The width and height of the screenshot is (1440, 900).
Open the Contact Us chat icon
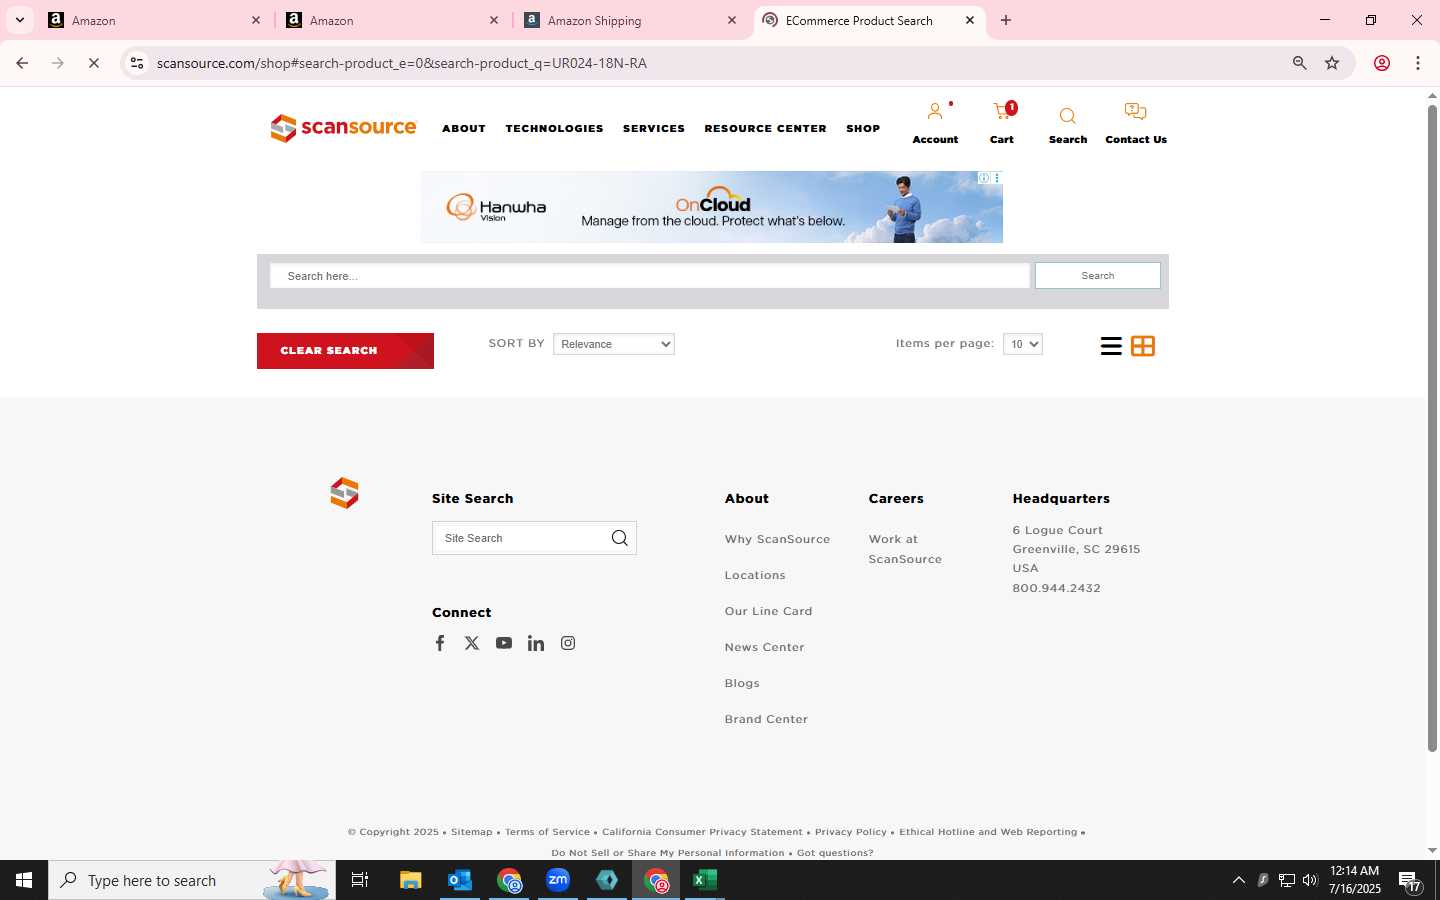(x=1135, y=111)
